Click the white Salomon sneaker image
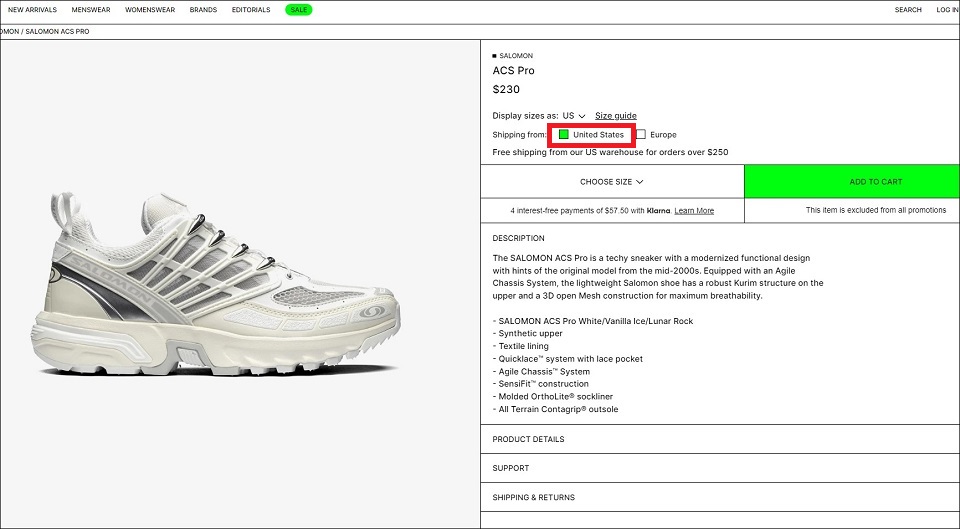 coord(216,283)
